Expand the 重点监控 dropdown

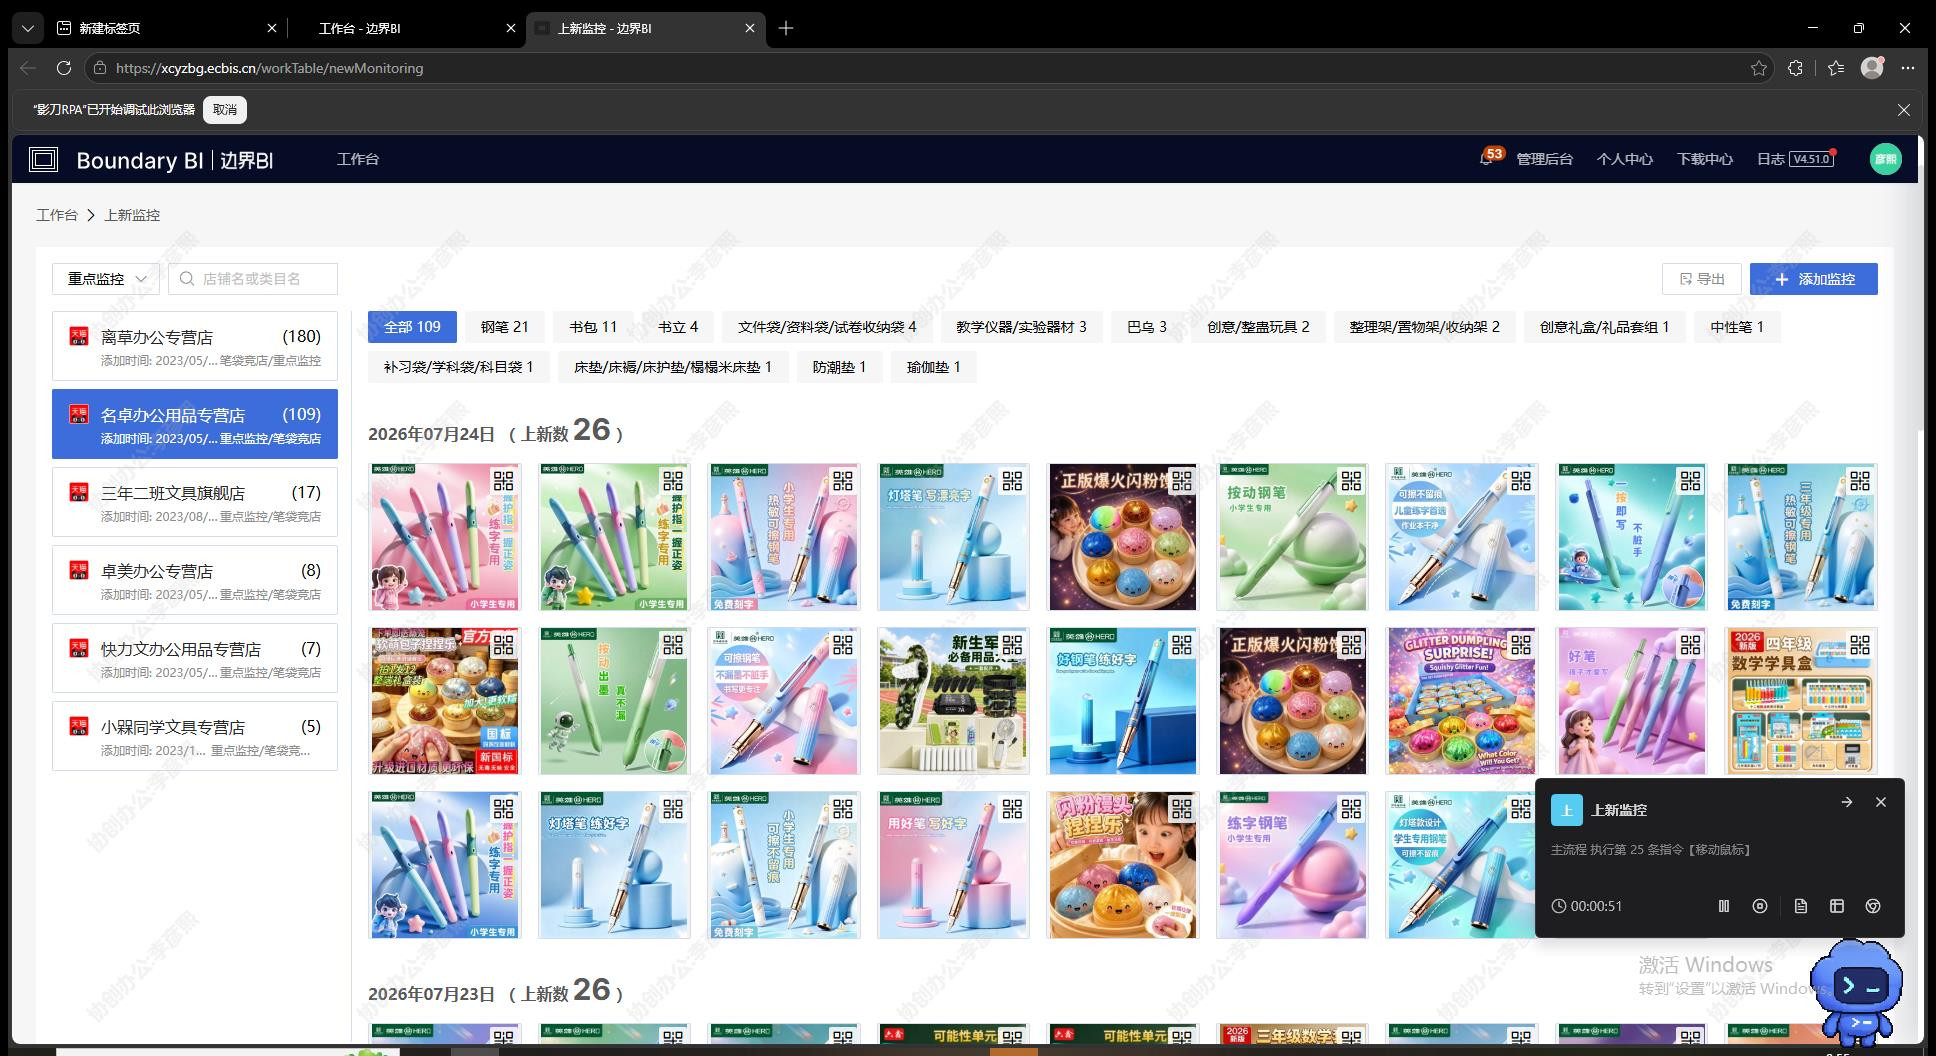pos(106,279)
